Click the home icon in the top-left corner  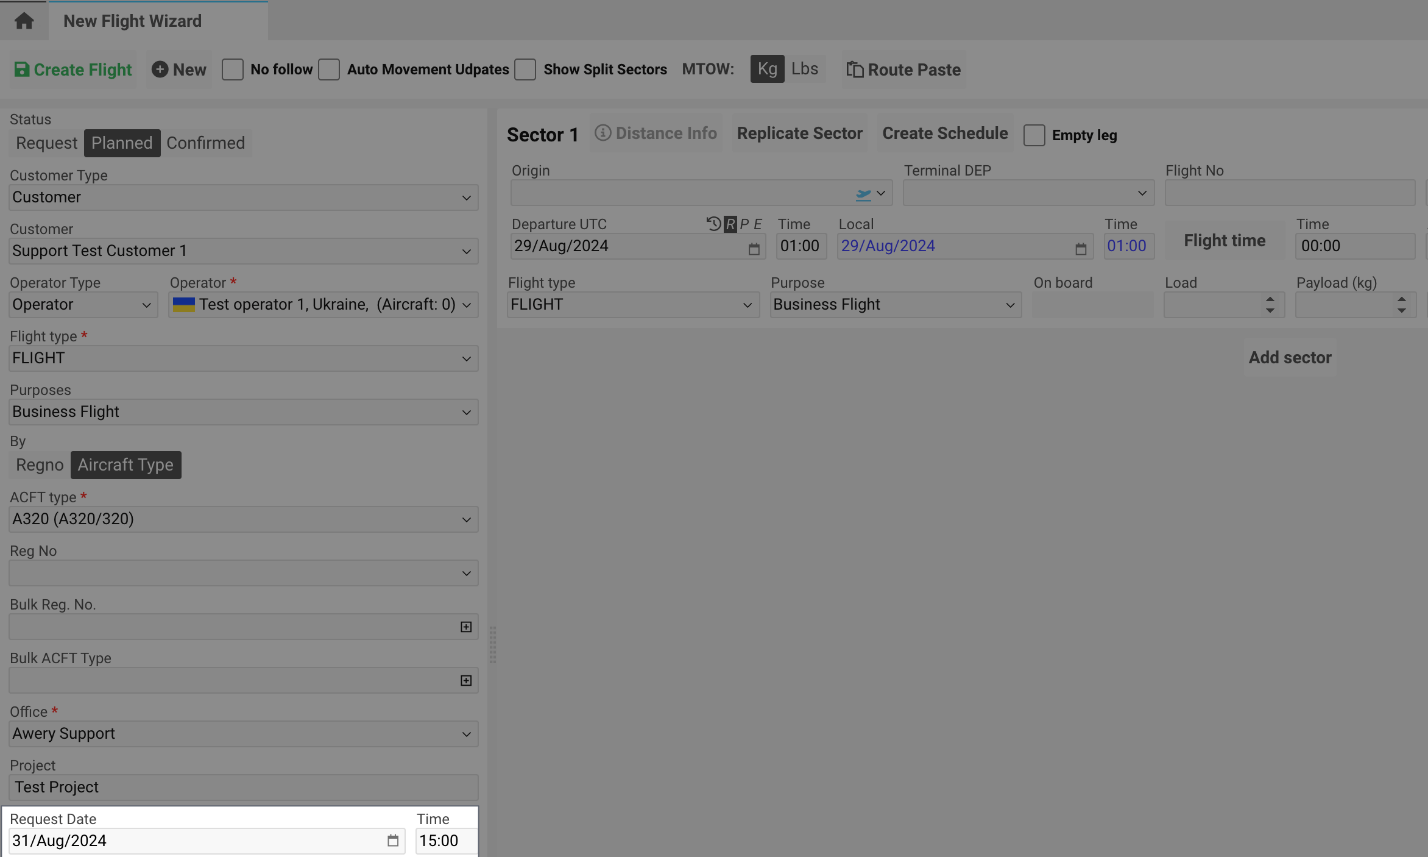(x=22, y=20)
